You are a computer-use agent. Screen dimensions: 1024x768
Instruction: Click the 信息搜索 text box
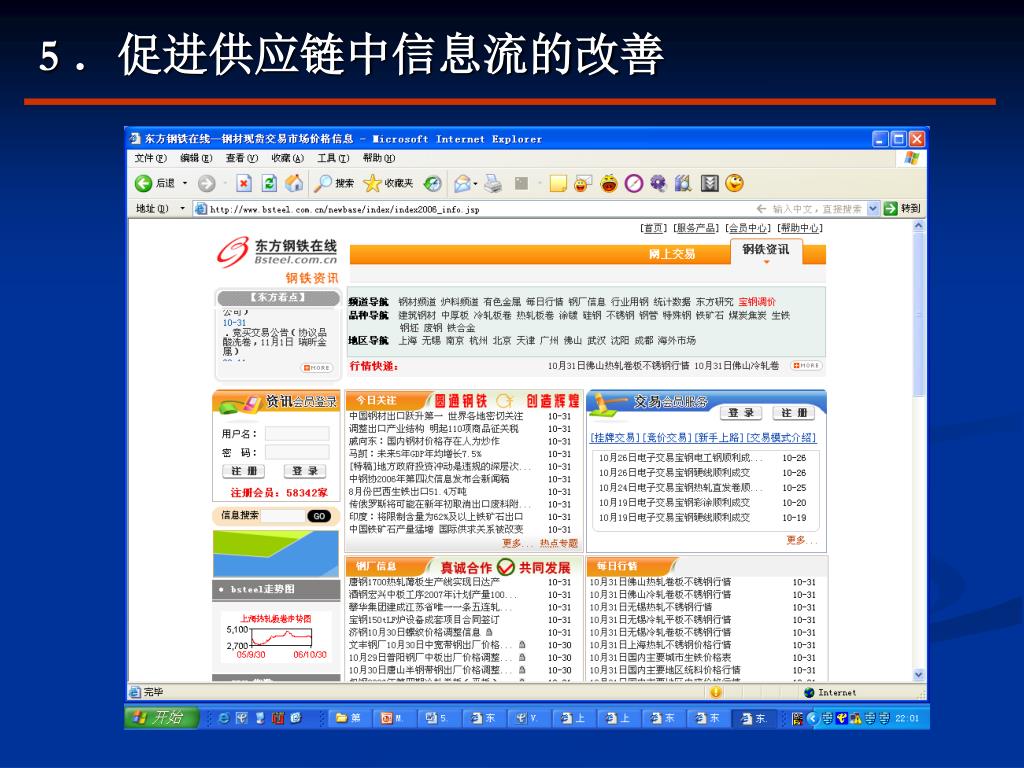pos(282,516)
